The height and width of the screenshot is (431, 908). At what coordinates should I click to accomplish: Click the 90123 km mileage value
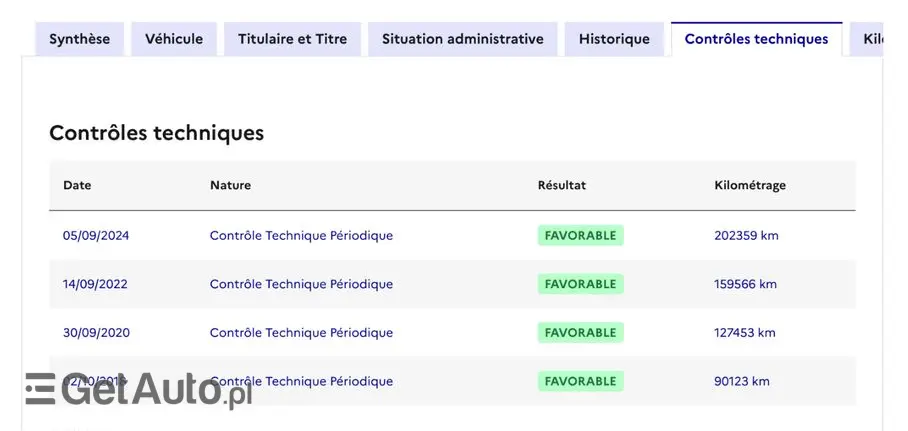point(742,381)
